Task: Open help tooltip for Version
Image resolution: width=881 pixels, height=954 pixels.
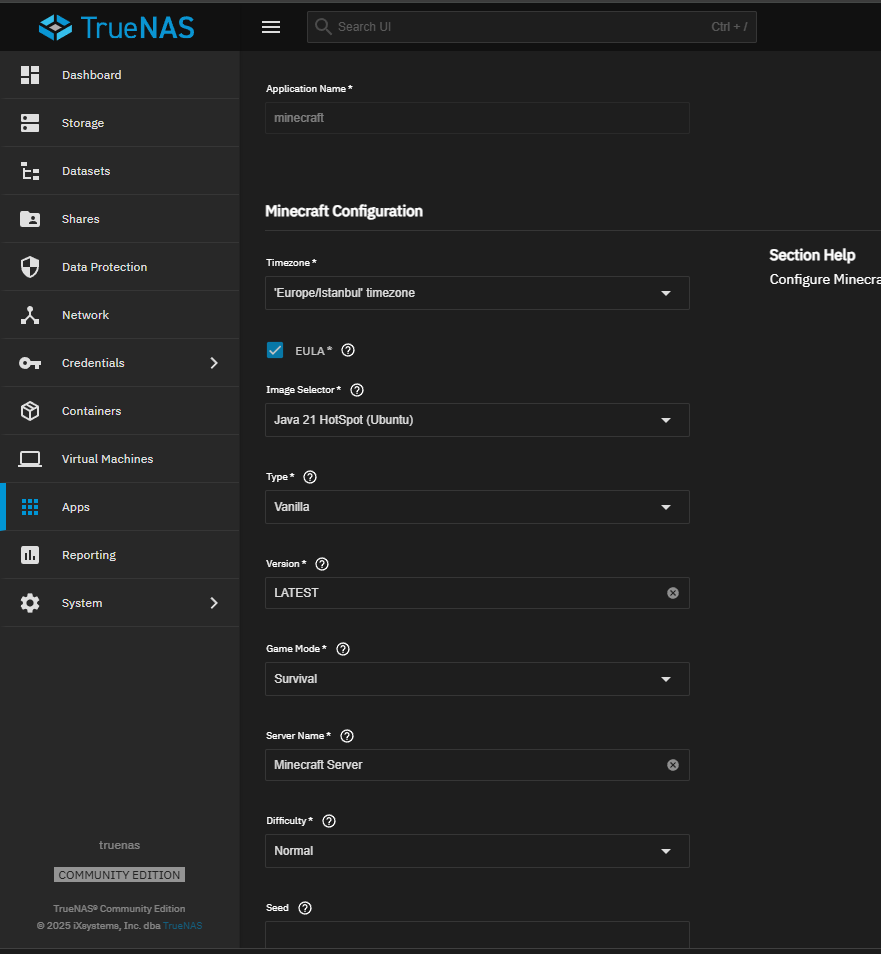Action: click(322, 564)
